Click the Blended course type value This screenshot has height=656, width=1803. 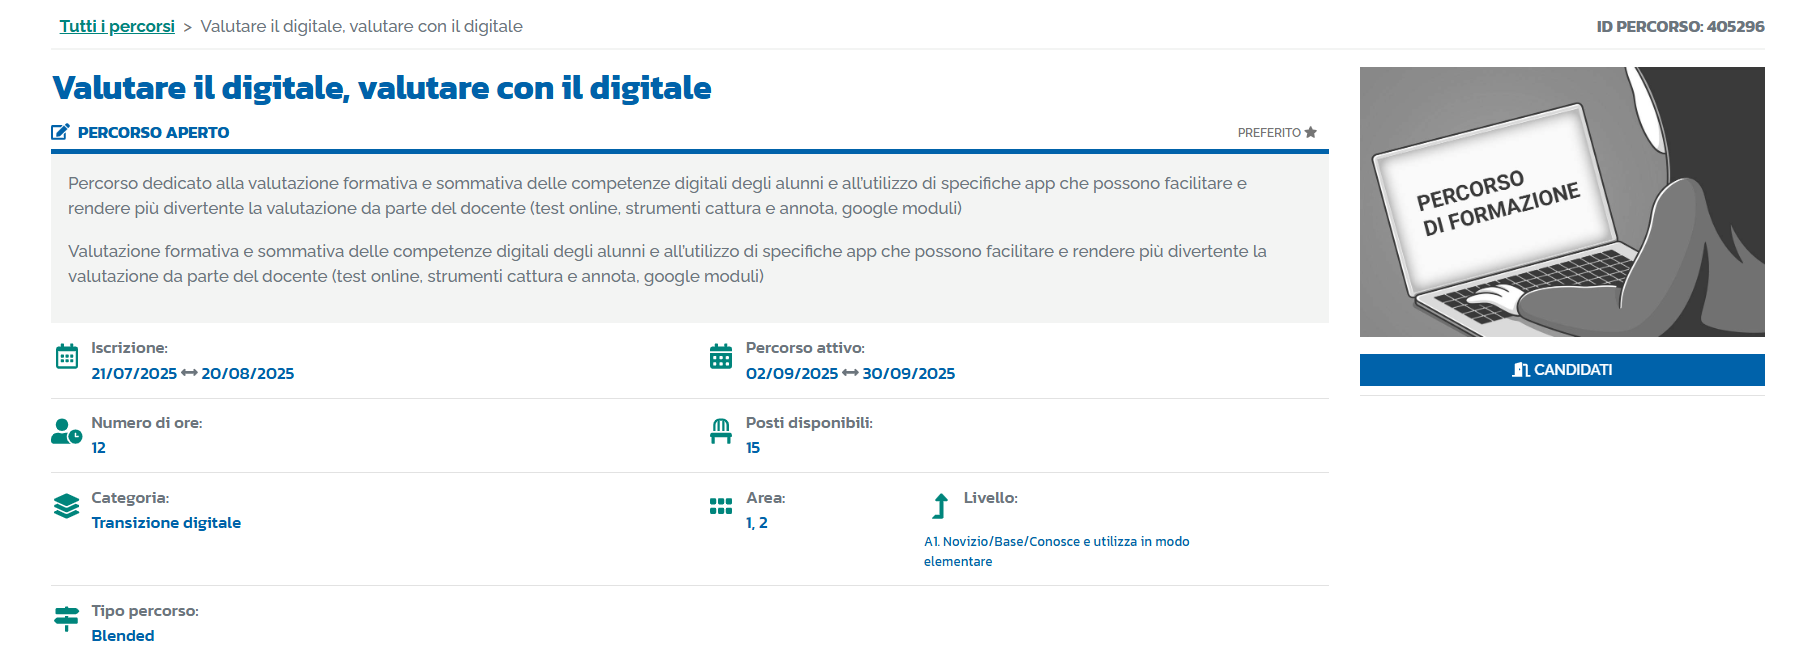coord(123,636)
